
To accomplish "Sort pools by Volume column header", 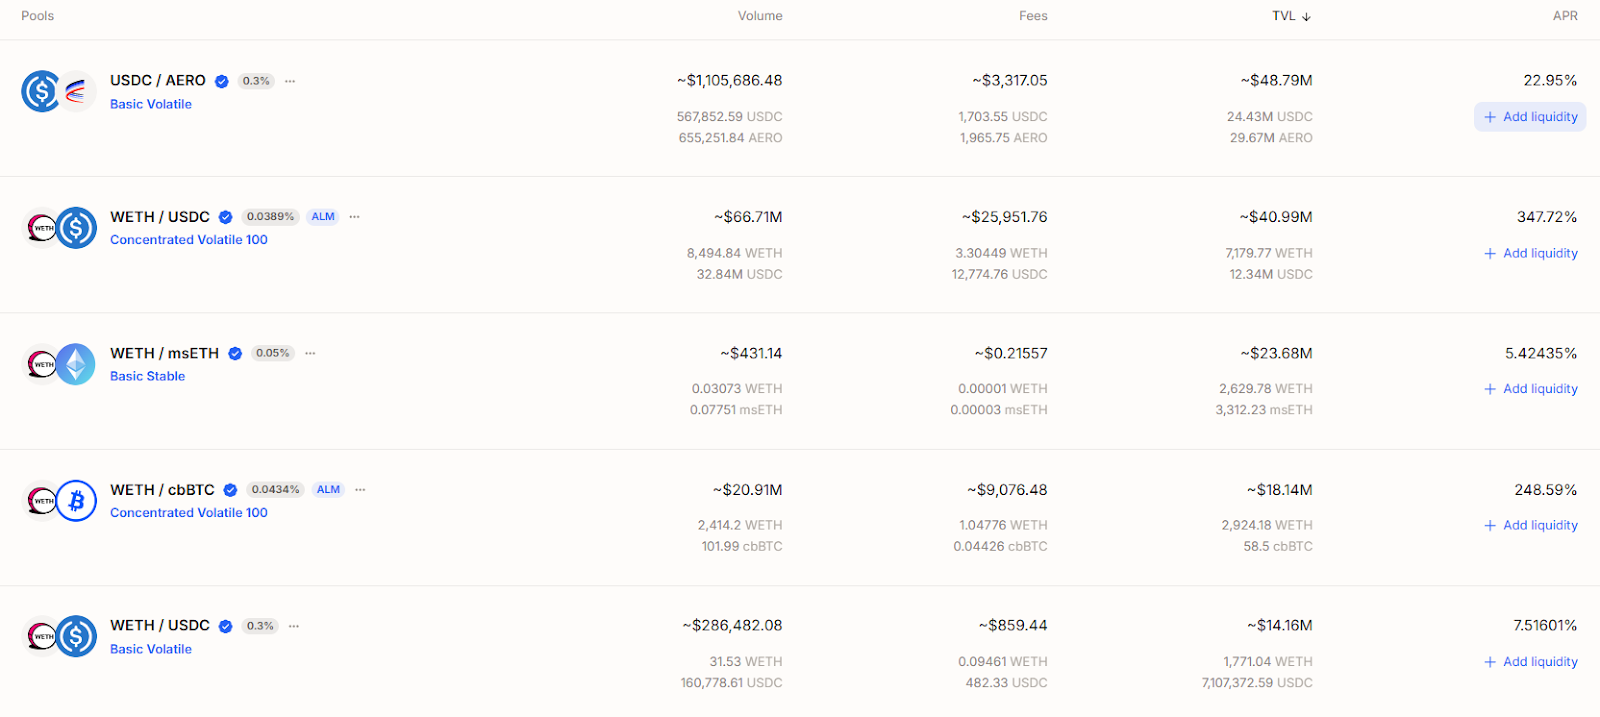I will click(x=760, y=16).
